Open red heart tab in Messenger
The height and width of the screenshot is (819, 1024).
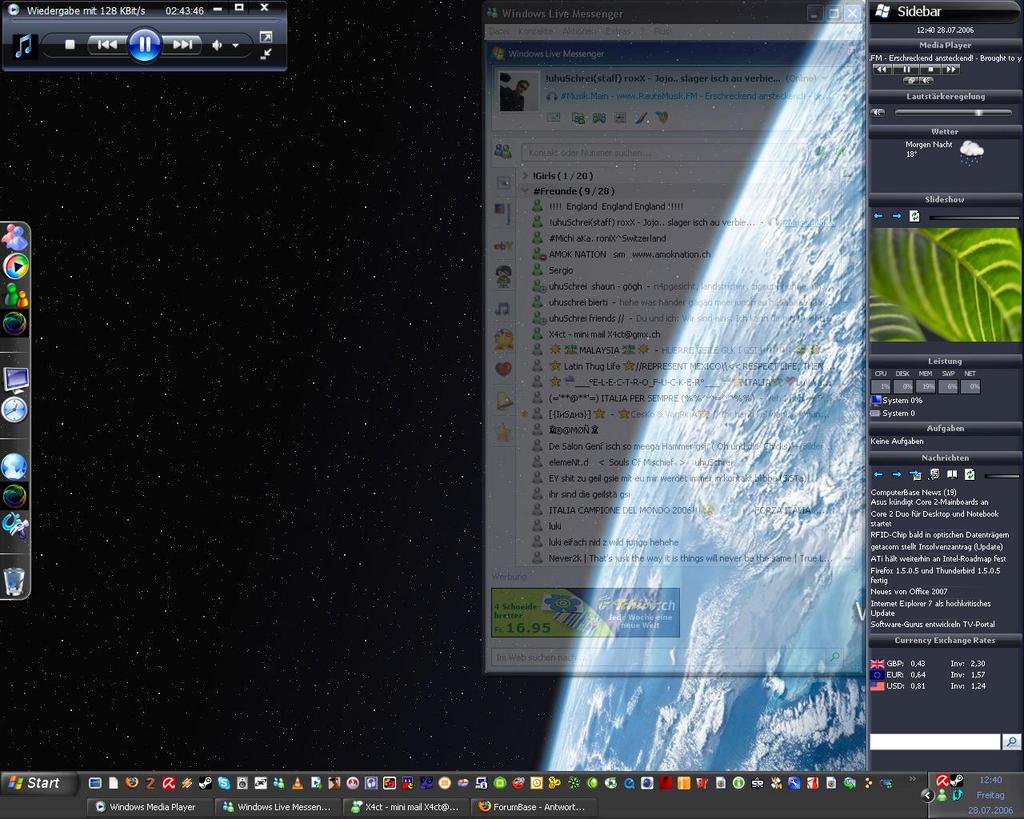click(x=503, y=369)
